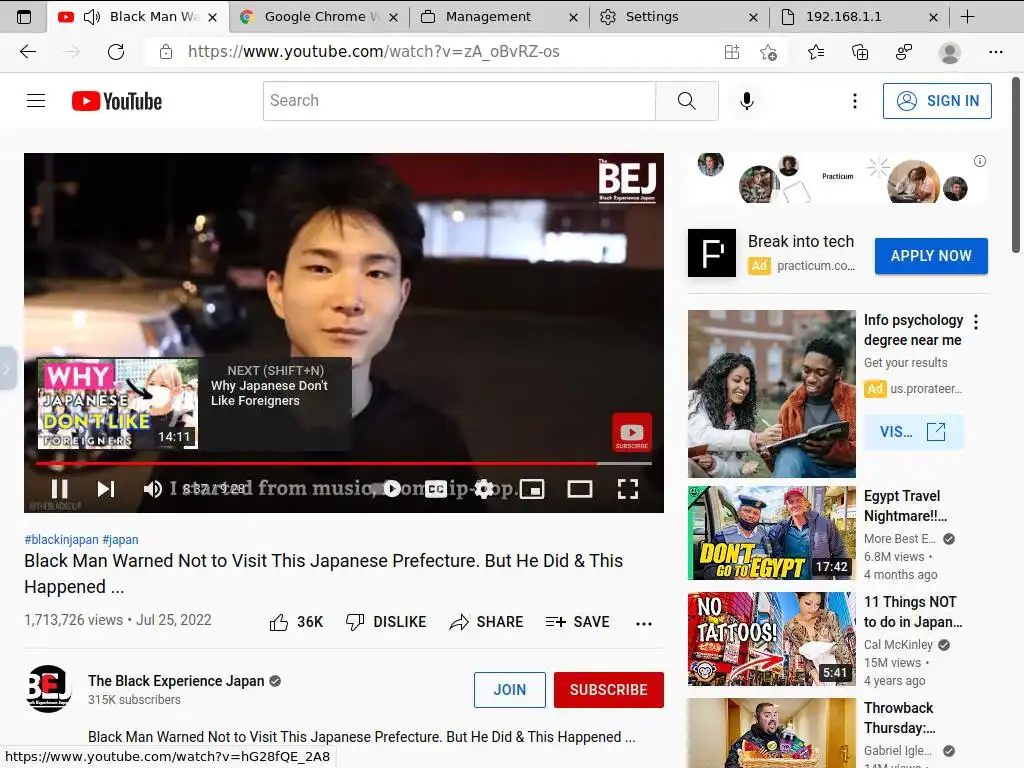Switch to theater mode
Viewport: 1024px width, 768px height.
(580, 488)
